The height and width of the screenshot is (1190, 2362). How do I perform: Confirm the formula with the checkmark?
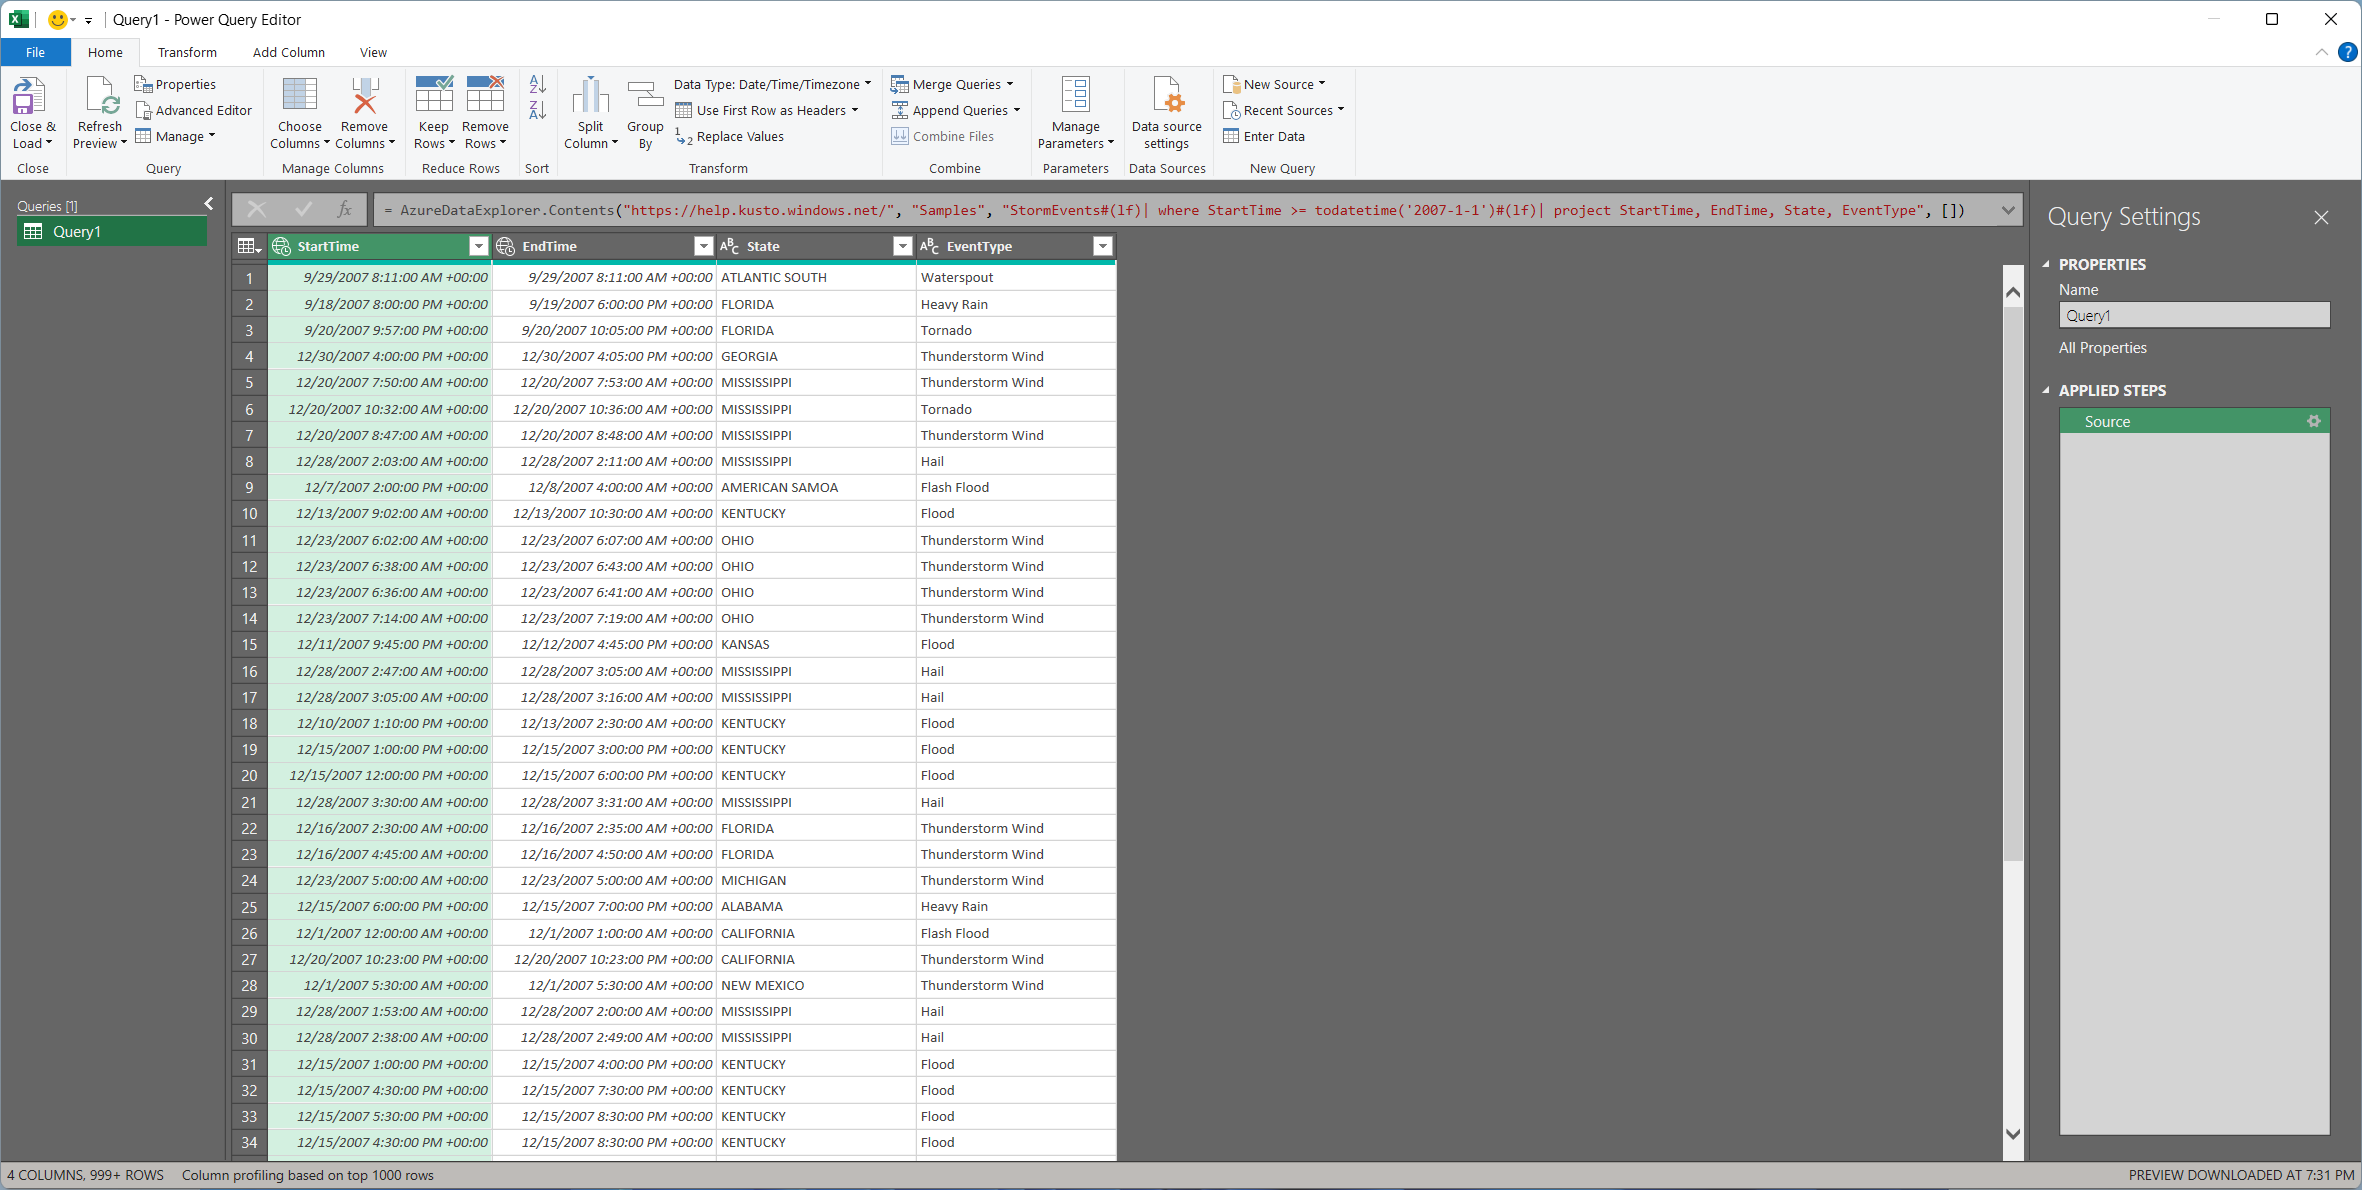coord(303,210)
